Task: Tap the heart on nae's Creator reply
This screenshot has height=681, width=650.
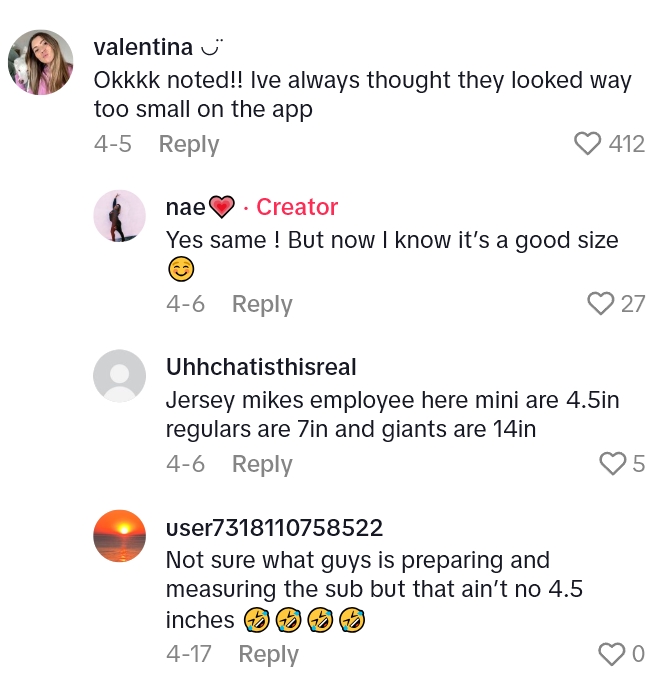Action: point(600,304)
